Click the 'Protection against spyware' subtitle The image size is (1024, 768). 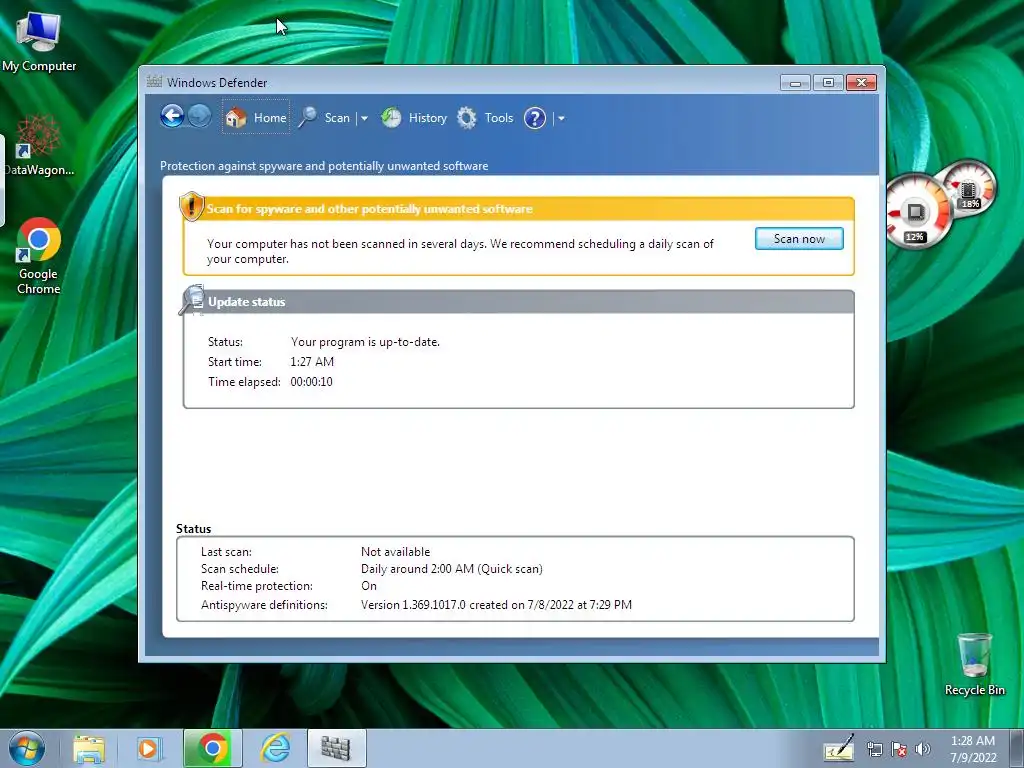click(x=324, y=166)
